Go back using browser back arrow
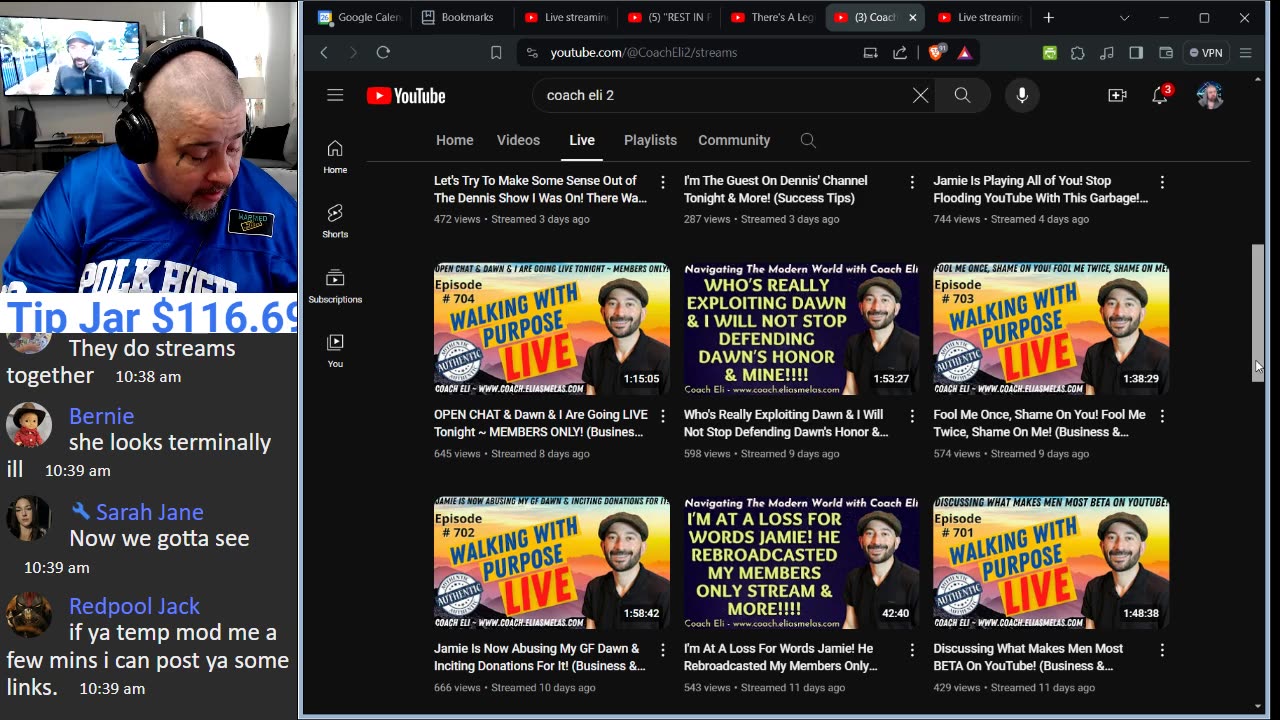The image size is (1280, 720). click(x=324, y=52)
